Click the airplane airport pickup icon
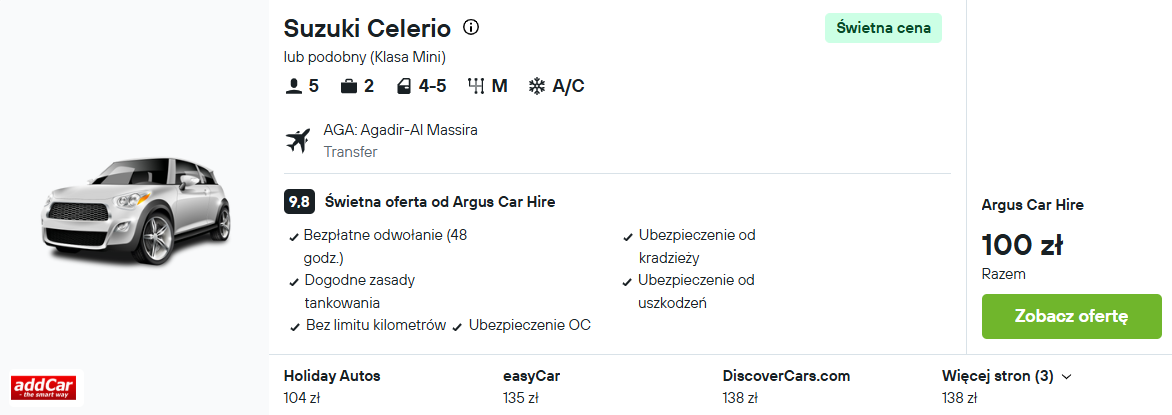The image size is (1172, 415). [298, 141]
